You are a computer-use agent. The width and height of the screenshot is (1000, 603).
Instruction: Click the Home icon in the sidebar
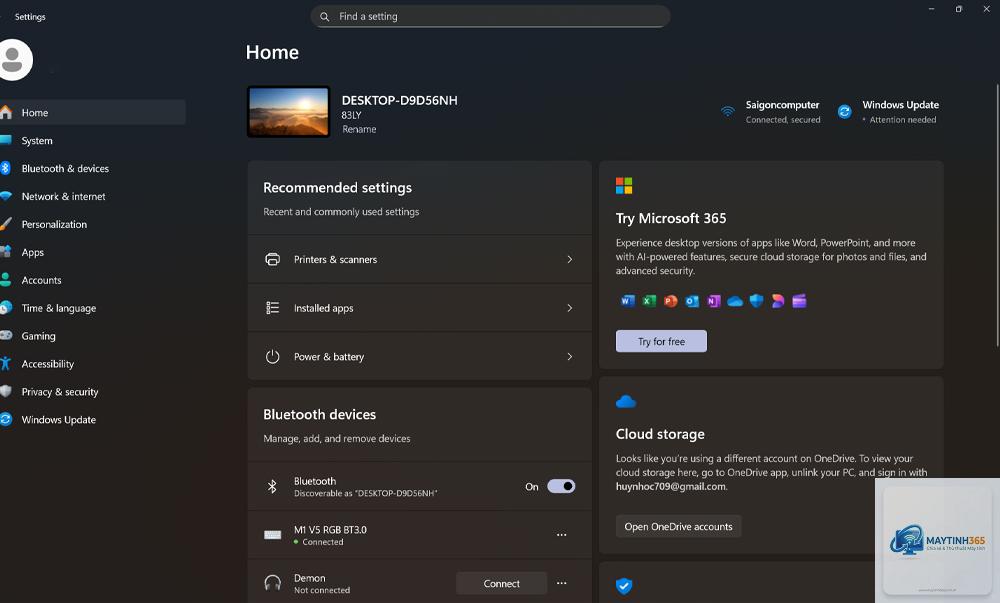tap(6, 112)
